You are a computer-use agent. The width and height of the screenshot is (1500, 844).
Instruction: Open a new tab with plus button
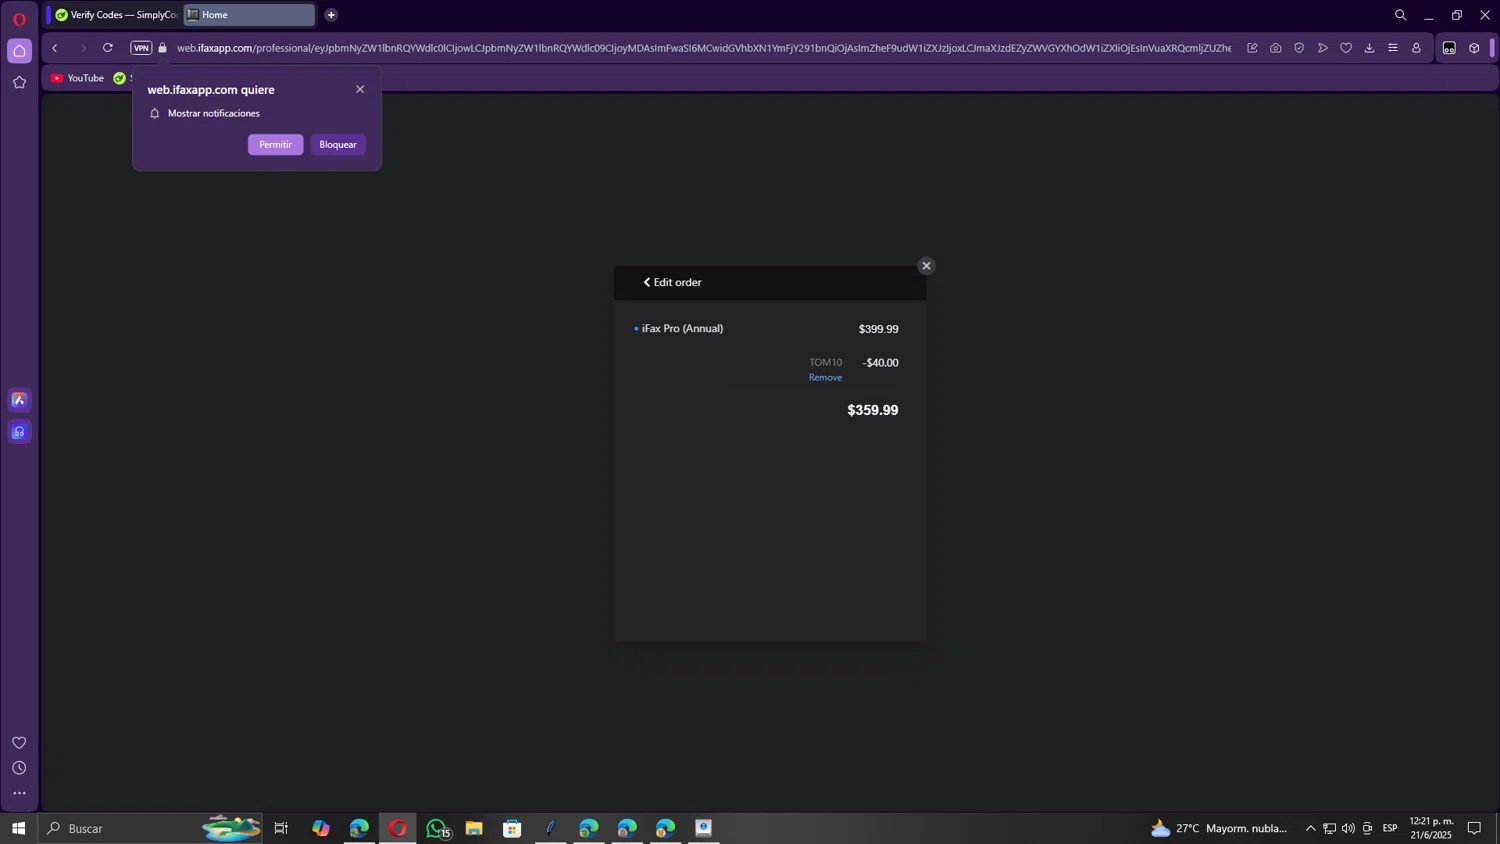[331, 15]
